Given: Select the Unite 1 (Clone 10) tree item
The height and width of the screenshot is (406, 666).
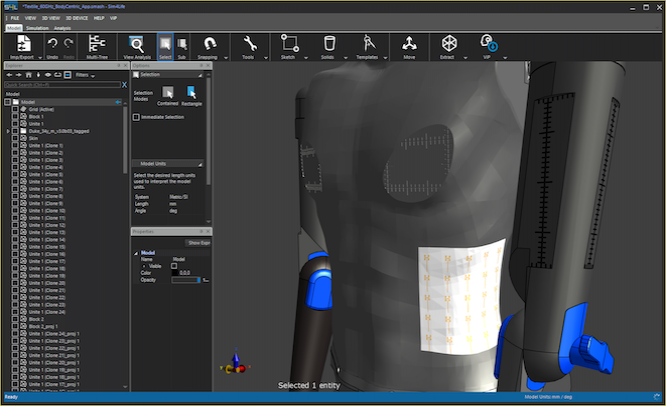Looking at the screenshot, I should point(47,211).
